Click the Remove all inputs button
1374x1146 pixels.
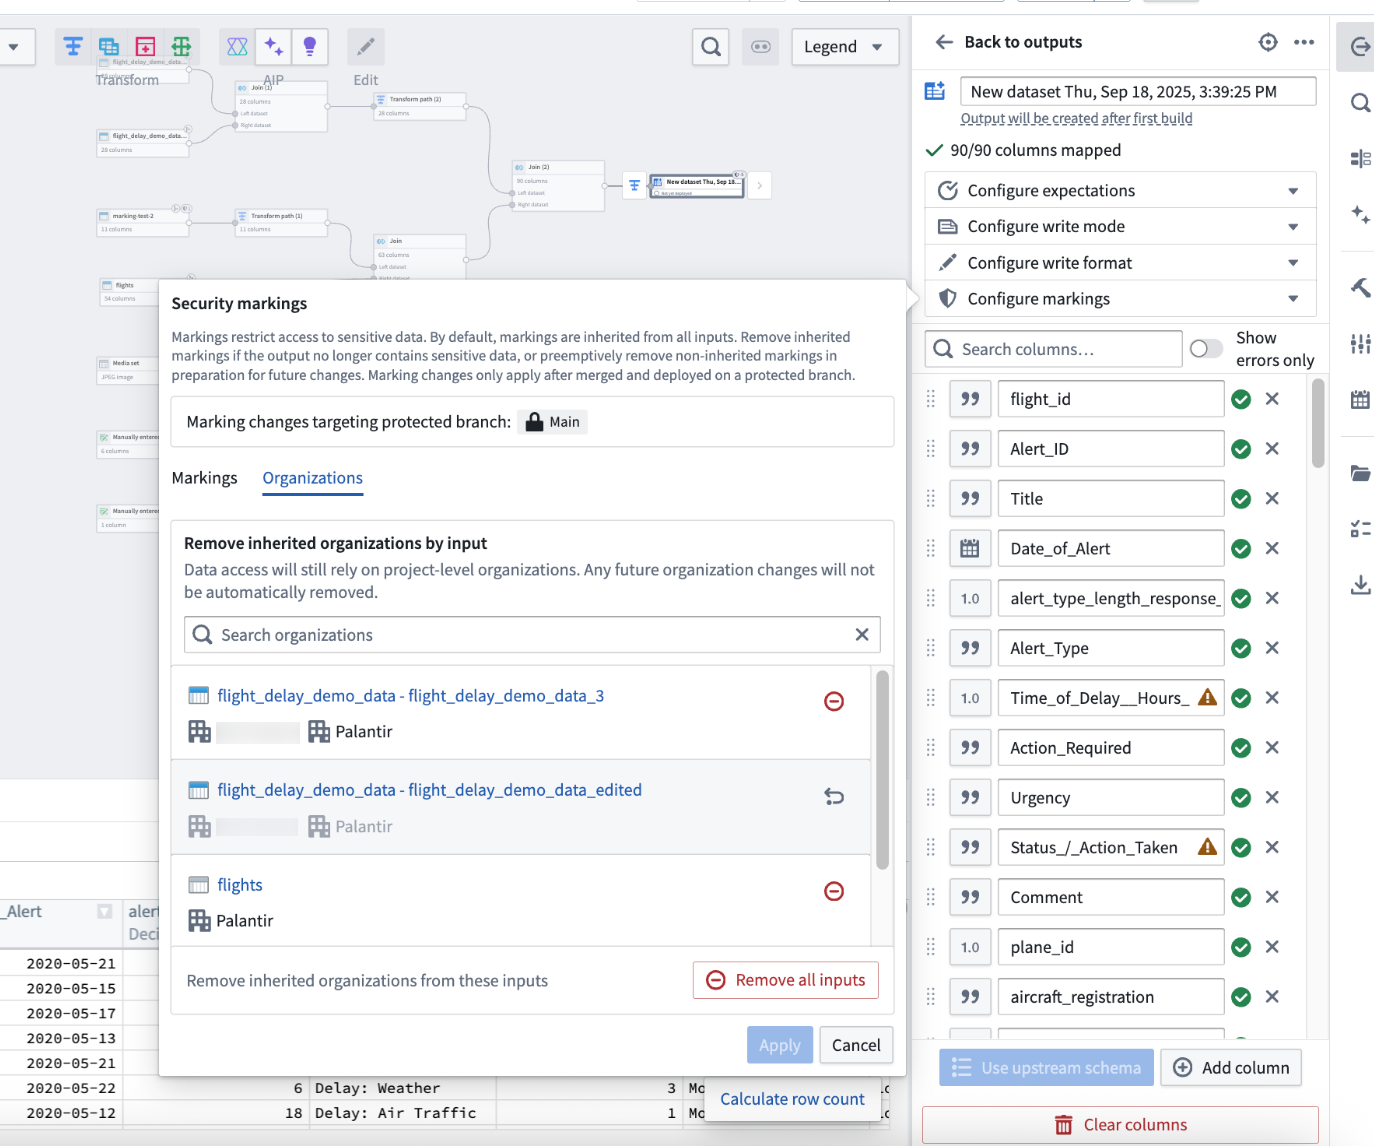click(x=786, y=980)
